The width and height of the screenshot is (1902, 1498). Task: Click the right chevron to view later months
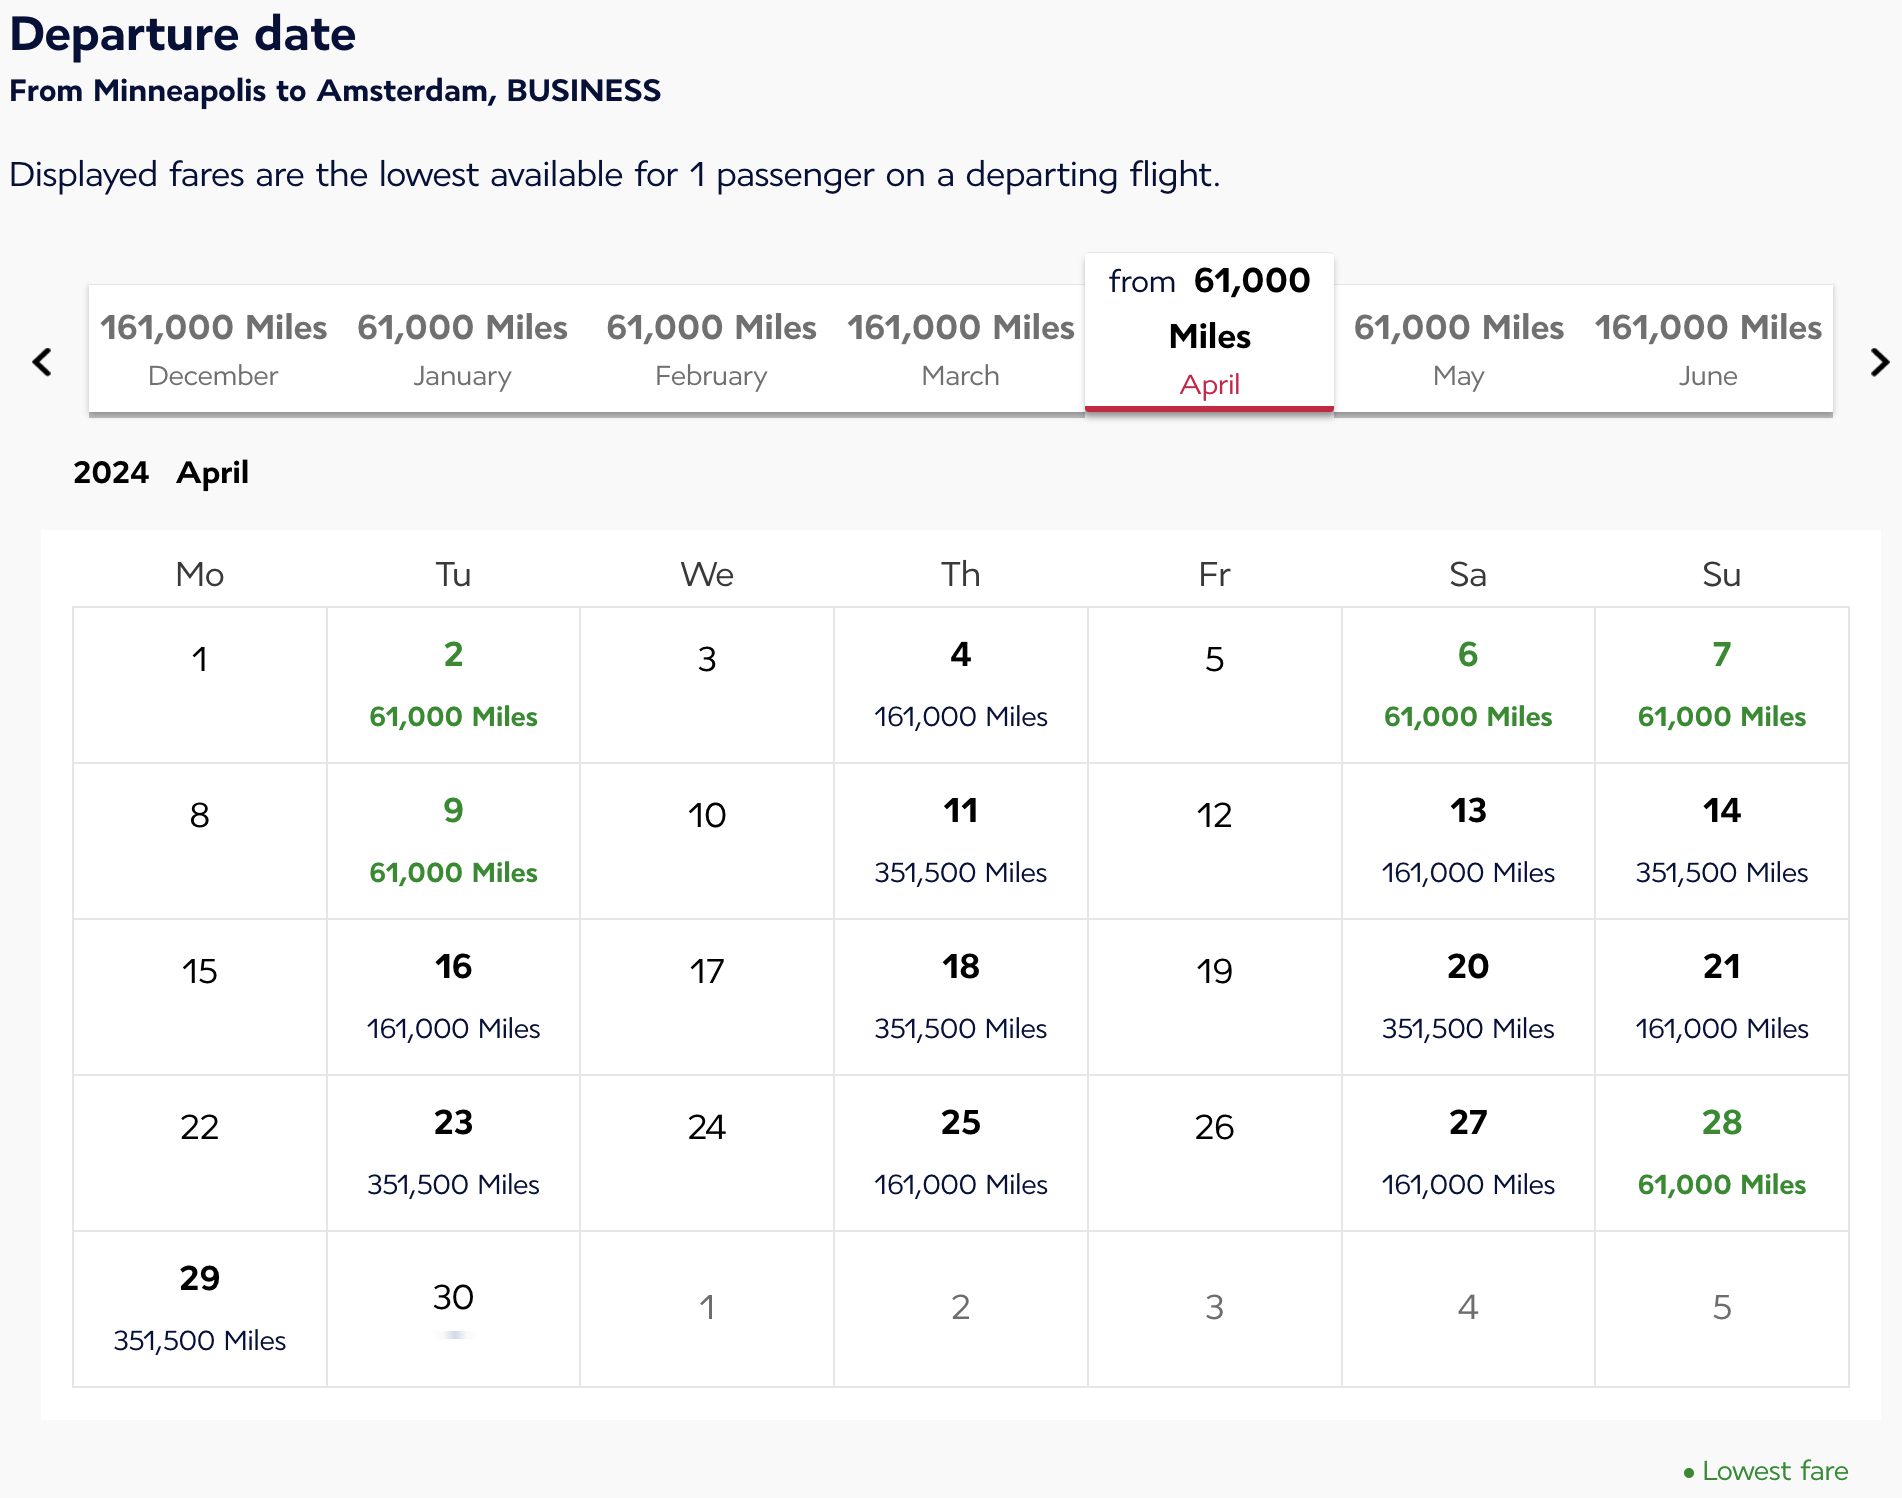pyautogui.click(x=1879, y=362)
